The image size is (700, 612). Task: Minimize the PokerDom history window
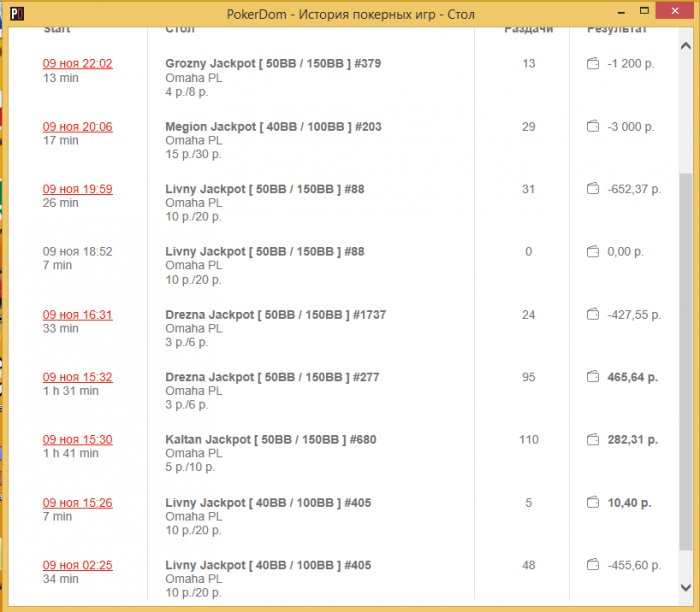(x=621, y=12)
